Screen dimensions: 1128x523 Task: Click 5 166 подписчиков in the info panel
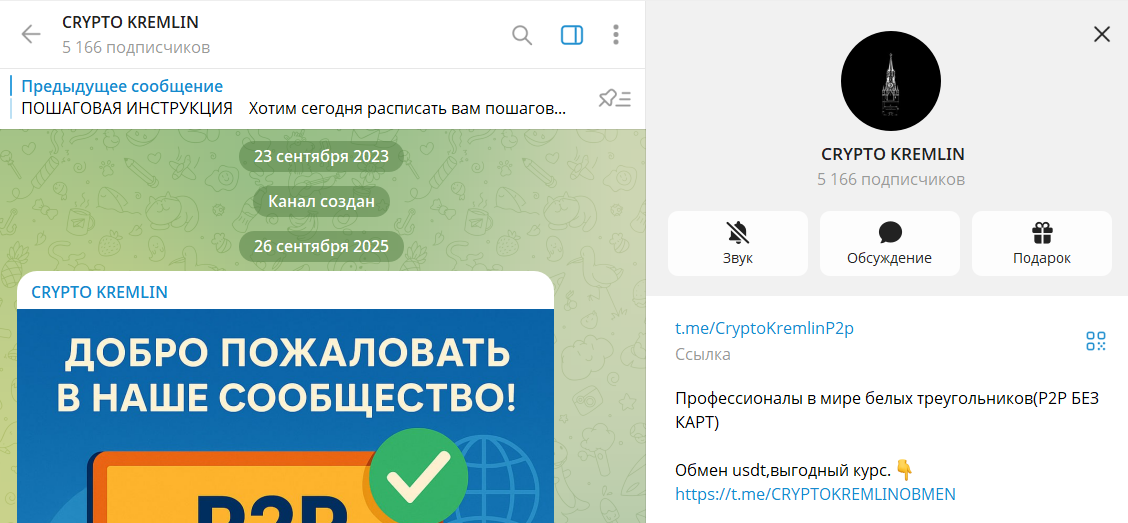pos(891,180)
